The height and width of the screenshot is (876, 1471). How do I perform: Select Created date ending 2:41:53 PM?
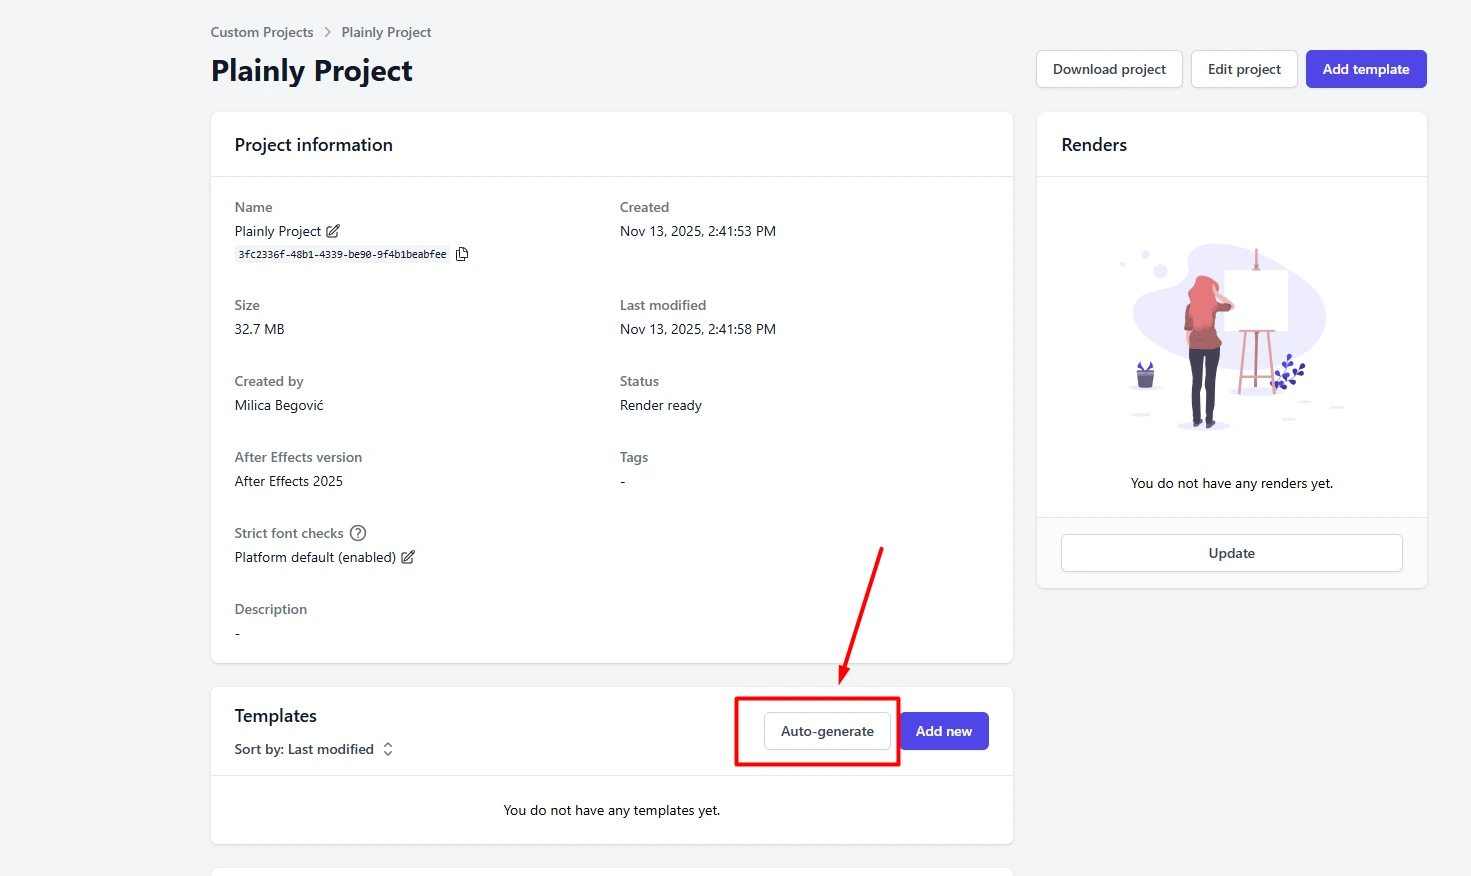pos(698,231)
